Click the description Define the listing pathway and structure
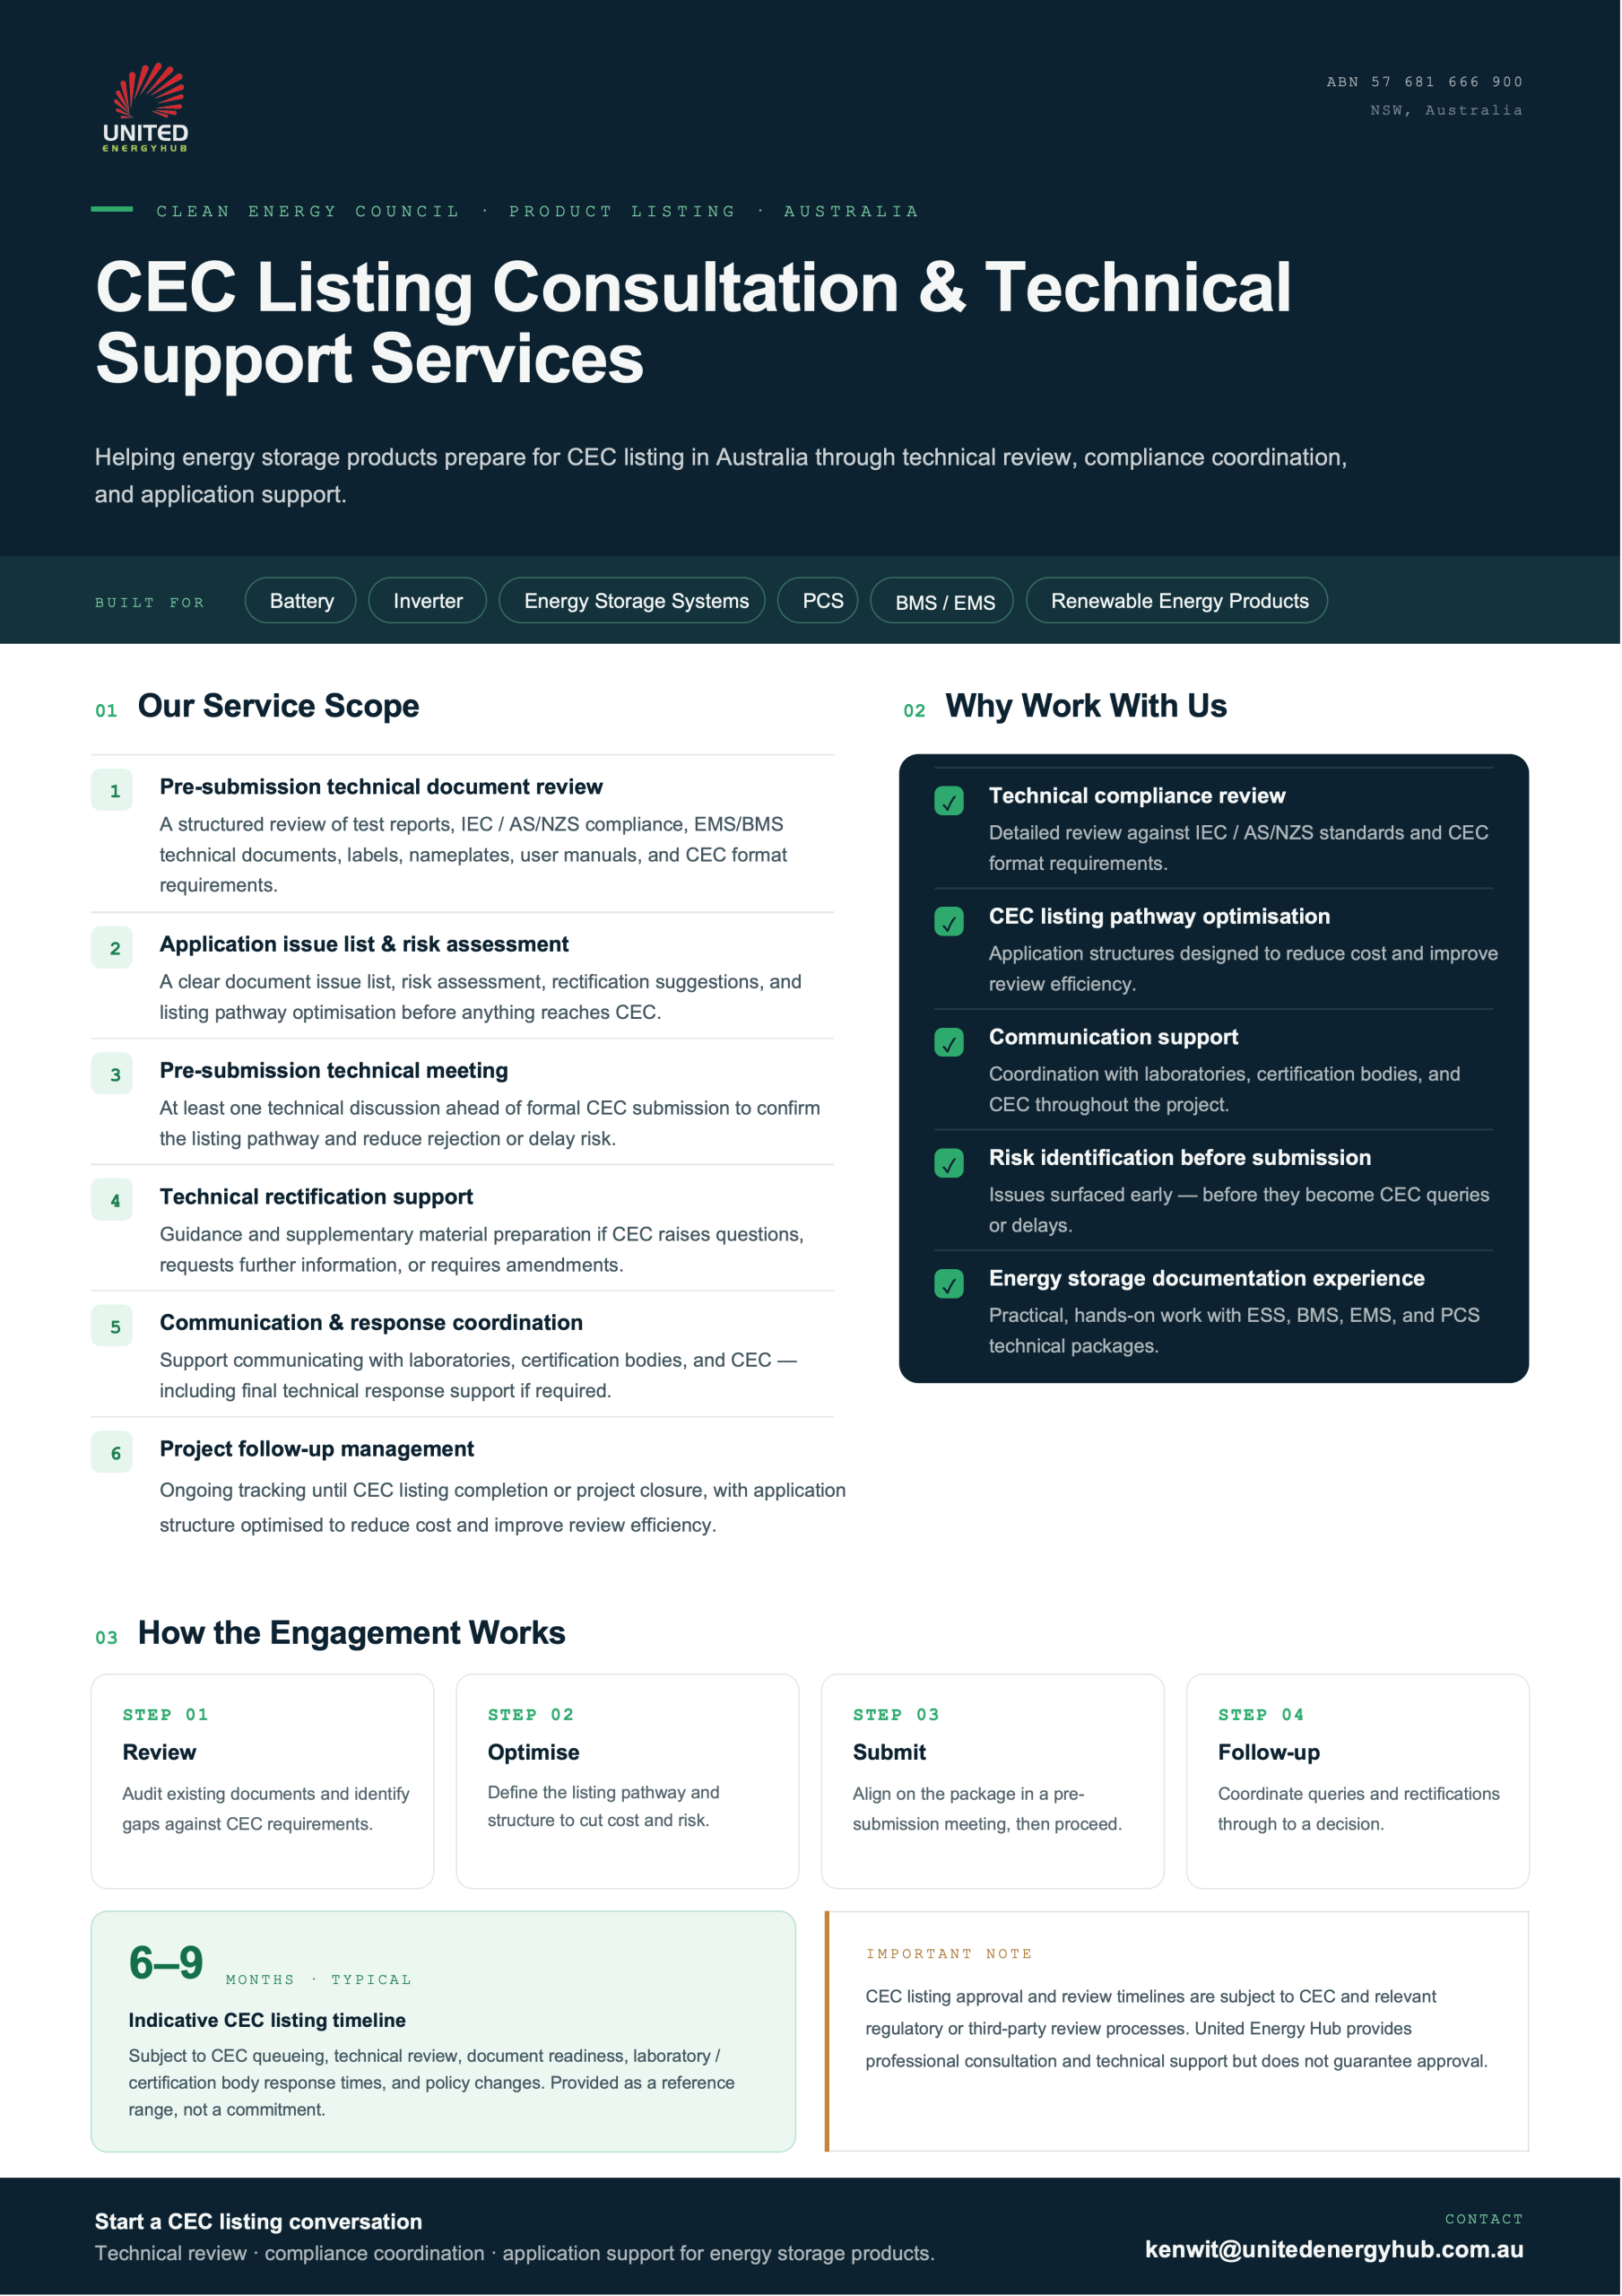1622x2296 pixels. [603, 1806]
